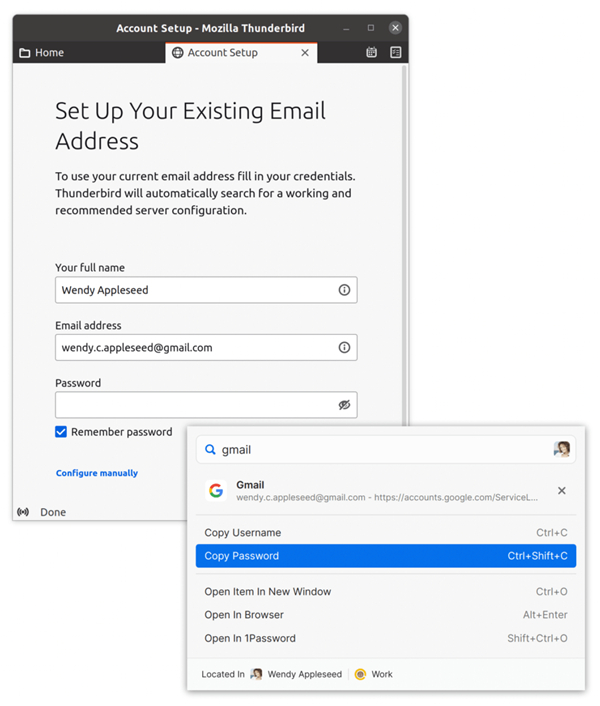Viewport: 600px width, 706px height.
Task: Click the Google logo icon of Gmail item
Action: (216, 490)
